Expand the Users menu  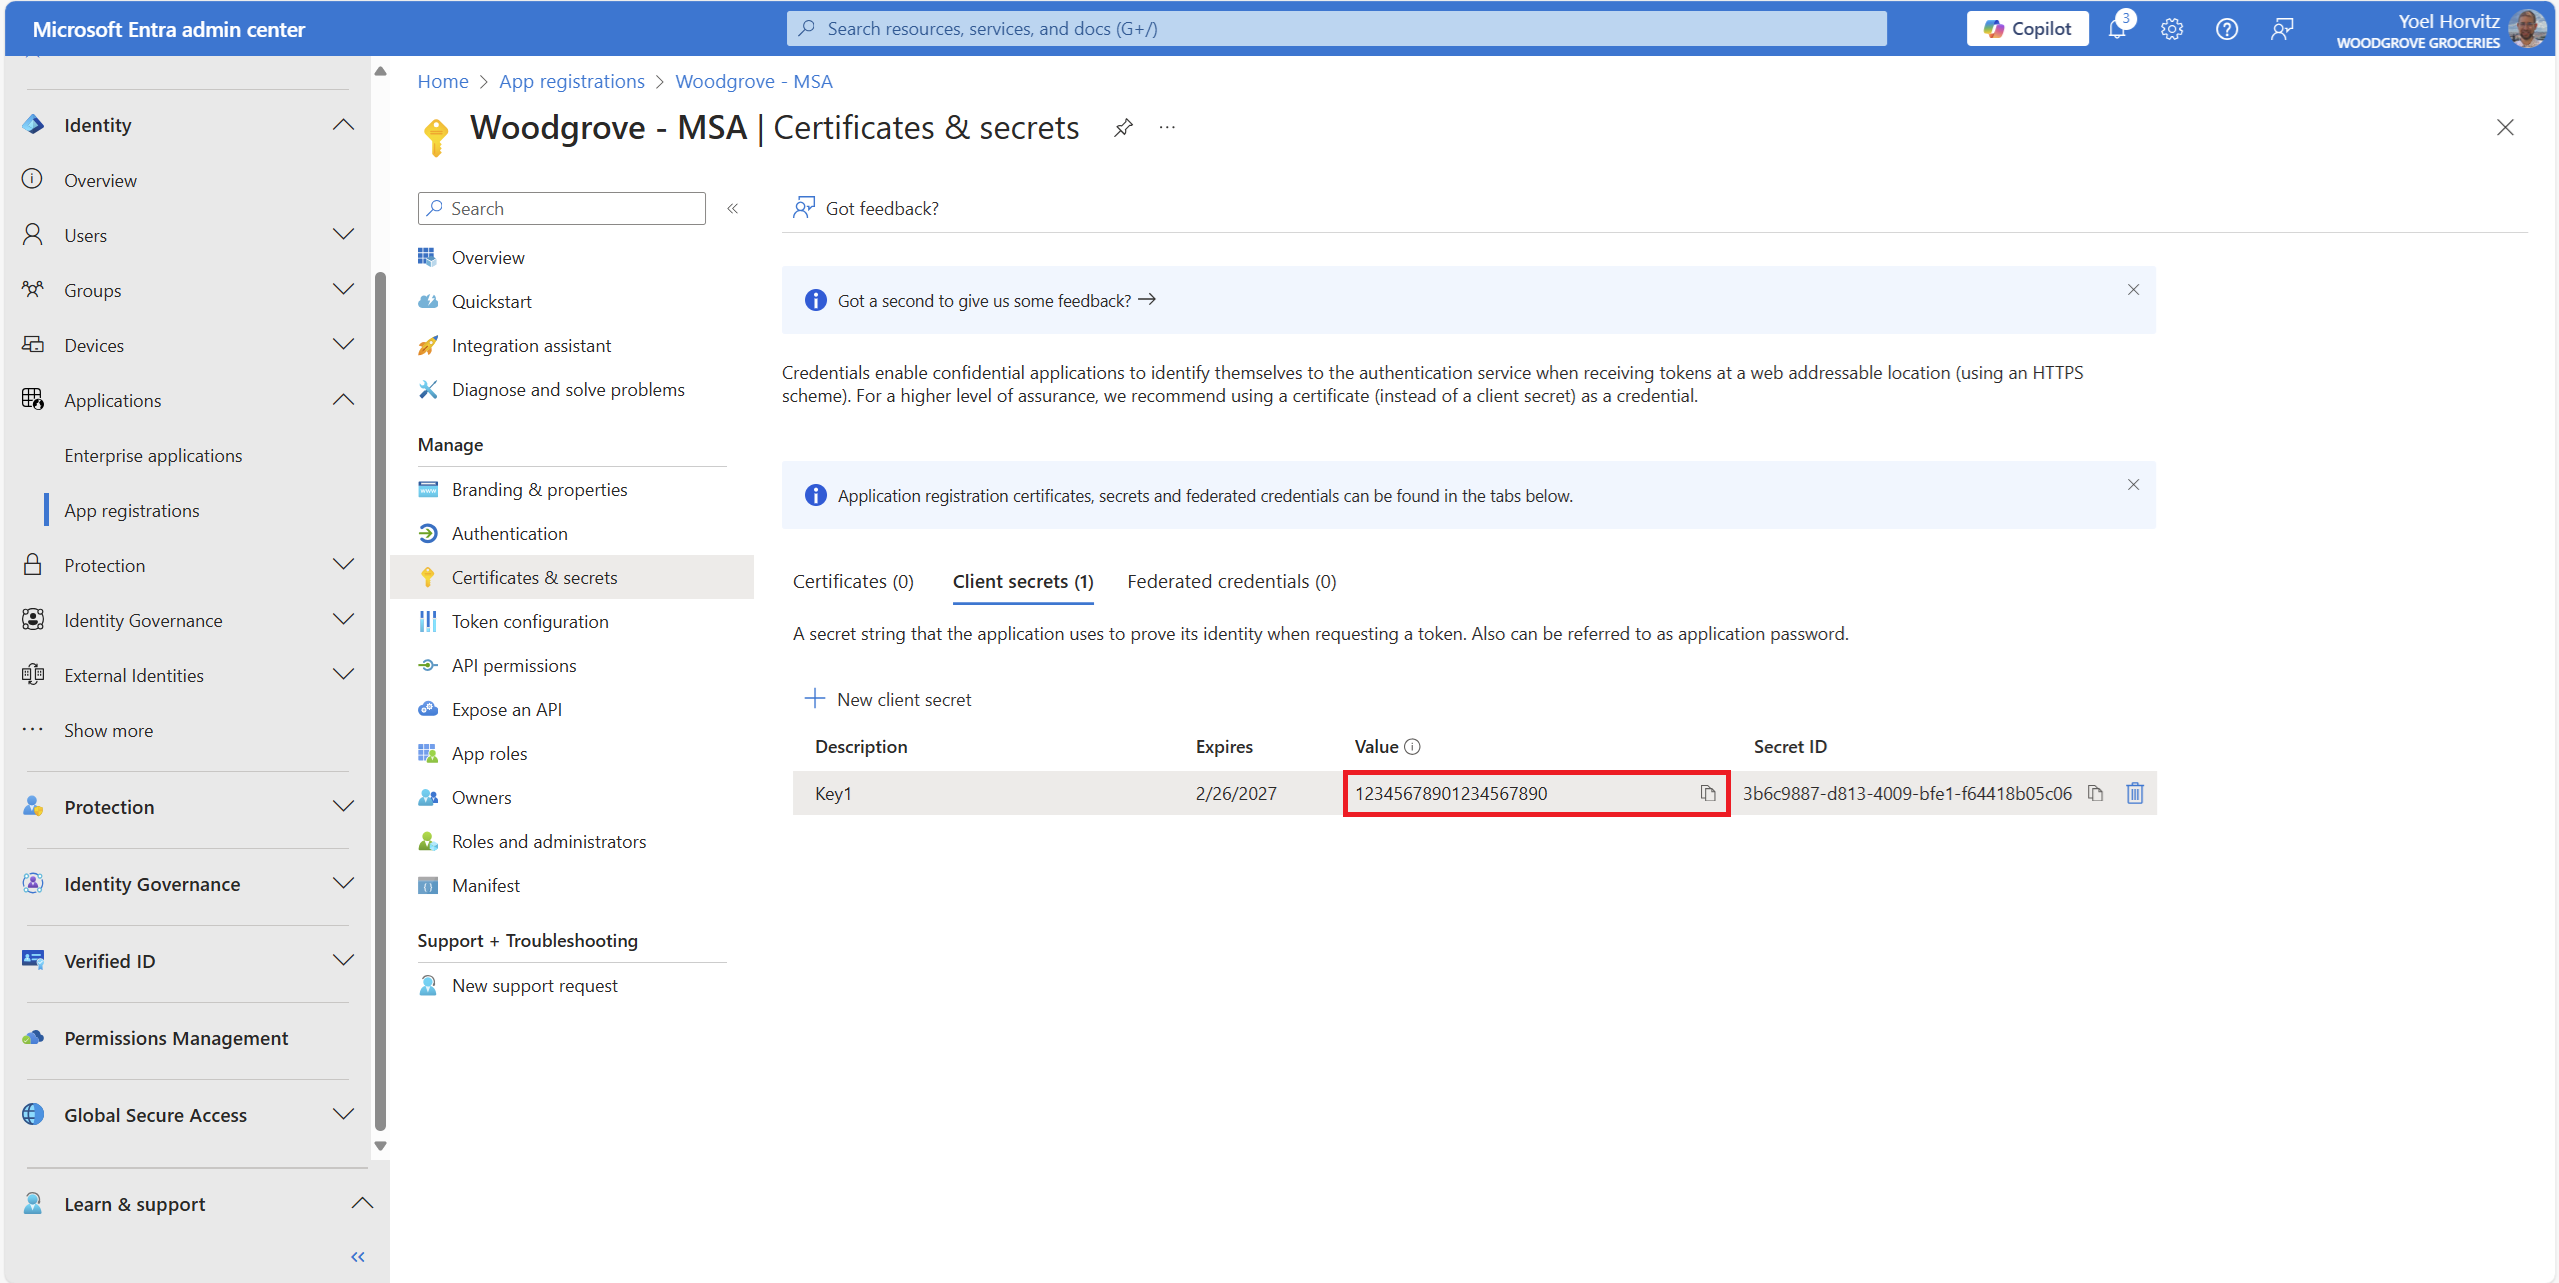[343, 235]
